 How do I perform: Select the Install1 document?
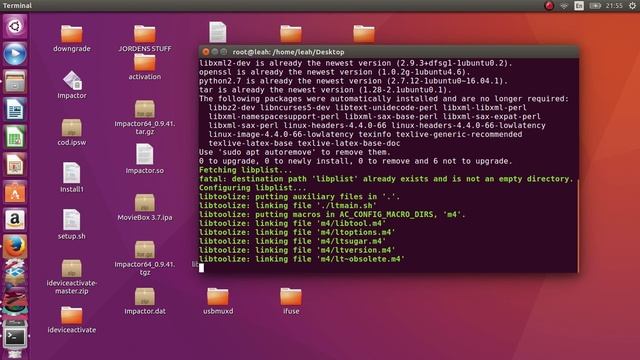[71, 178]
